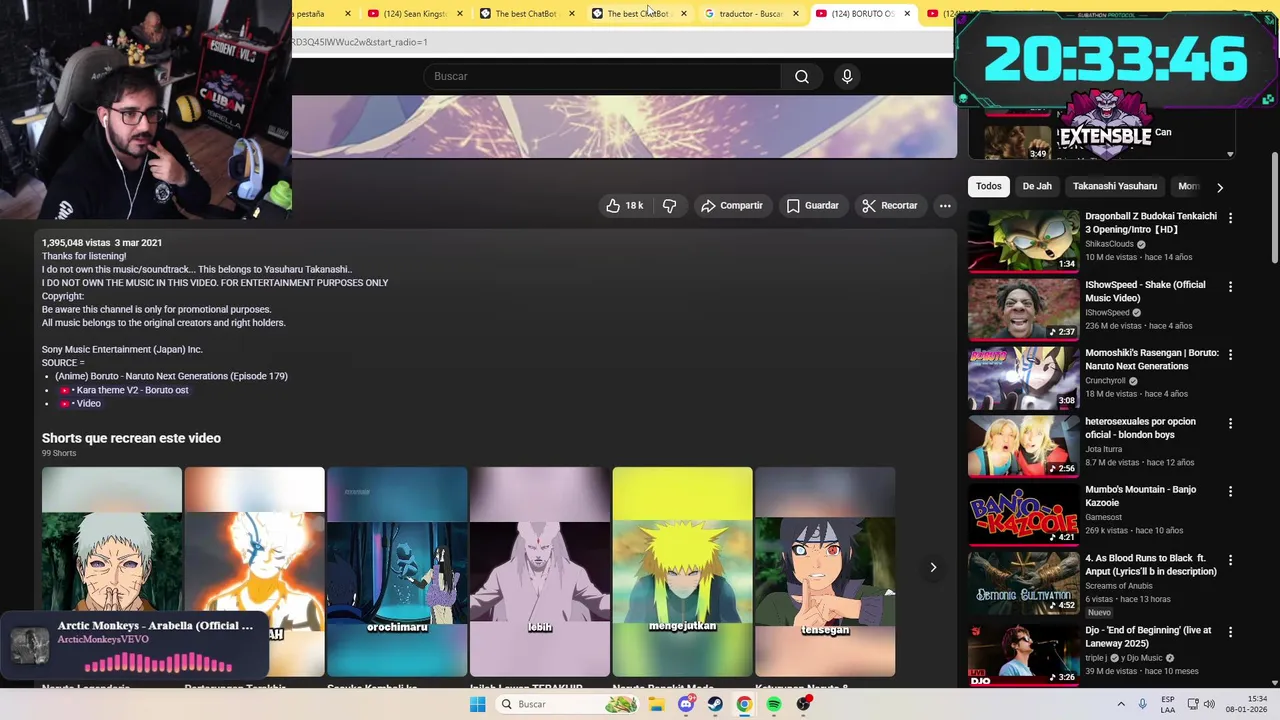Open Dragonball Z Budokai Tenkaichi 3 thumbnail

coord(1023,241)
